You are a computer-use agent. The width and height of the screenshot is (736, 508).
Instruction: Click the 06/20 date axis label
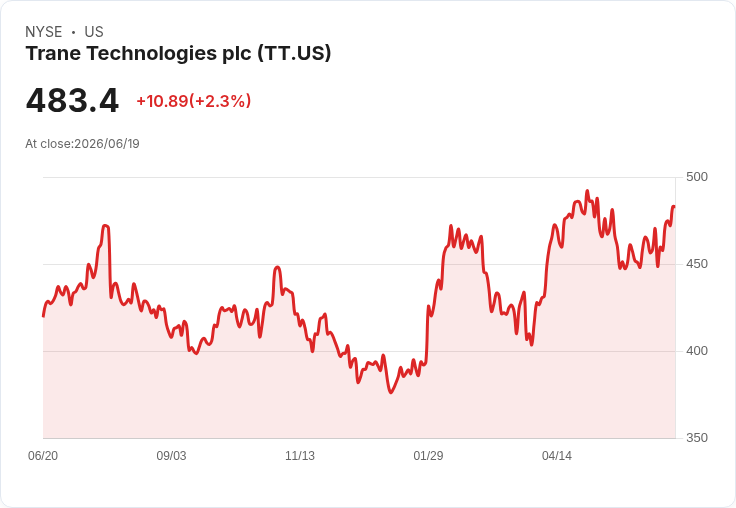(x=43, y=455)
